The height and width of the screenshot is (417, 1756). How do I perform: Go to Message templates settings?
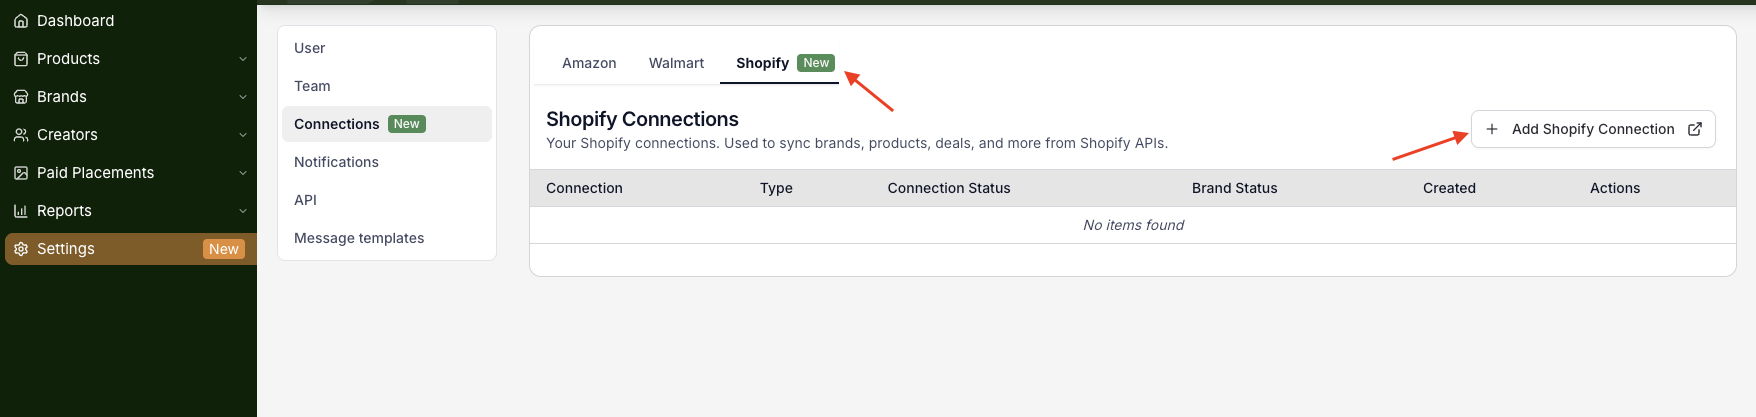pyautogui.click(x=359, y=238)
